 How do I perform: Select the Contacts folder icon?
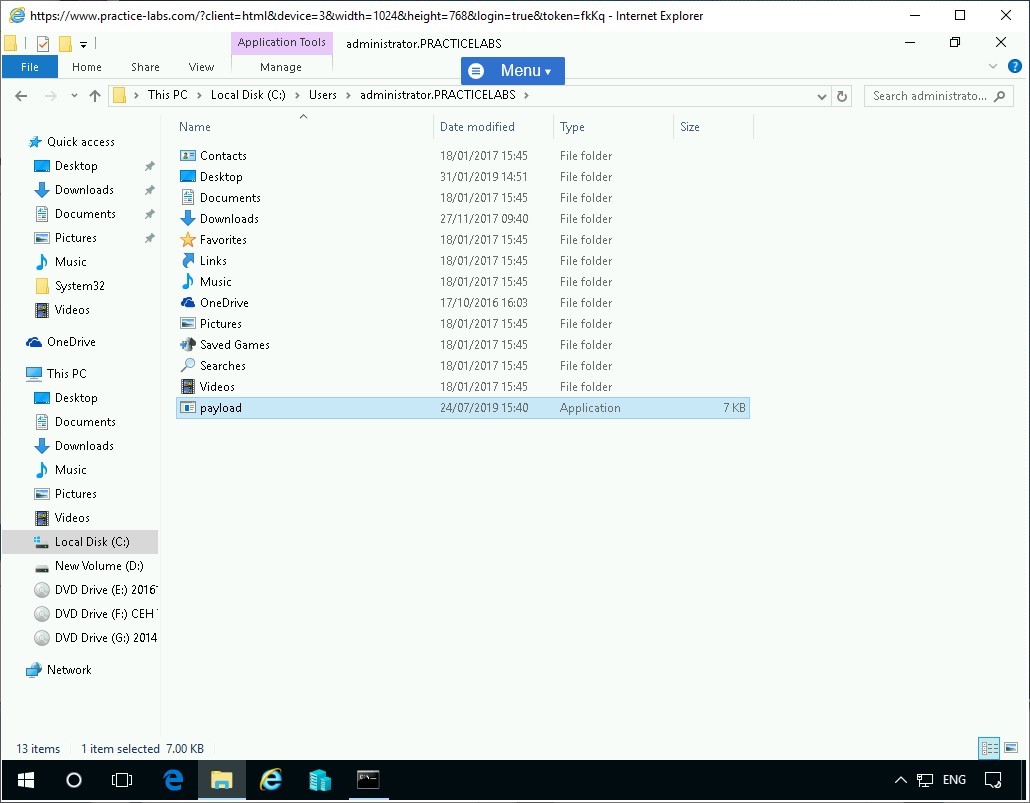pyautogui.click(x=188, y=156)
